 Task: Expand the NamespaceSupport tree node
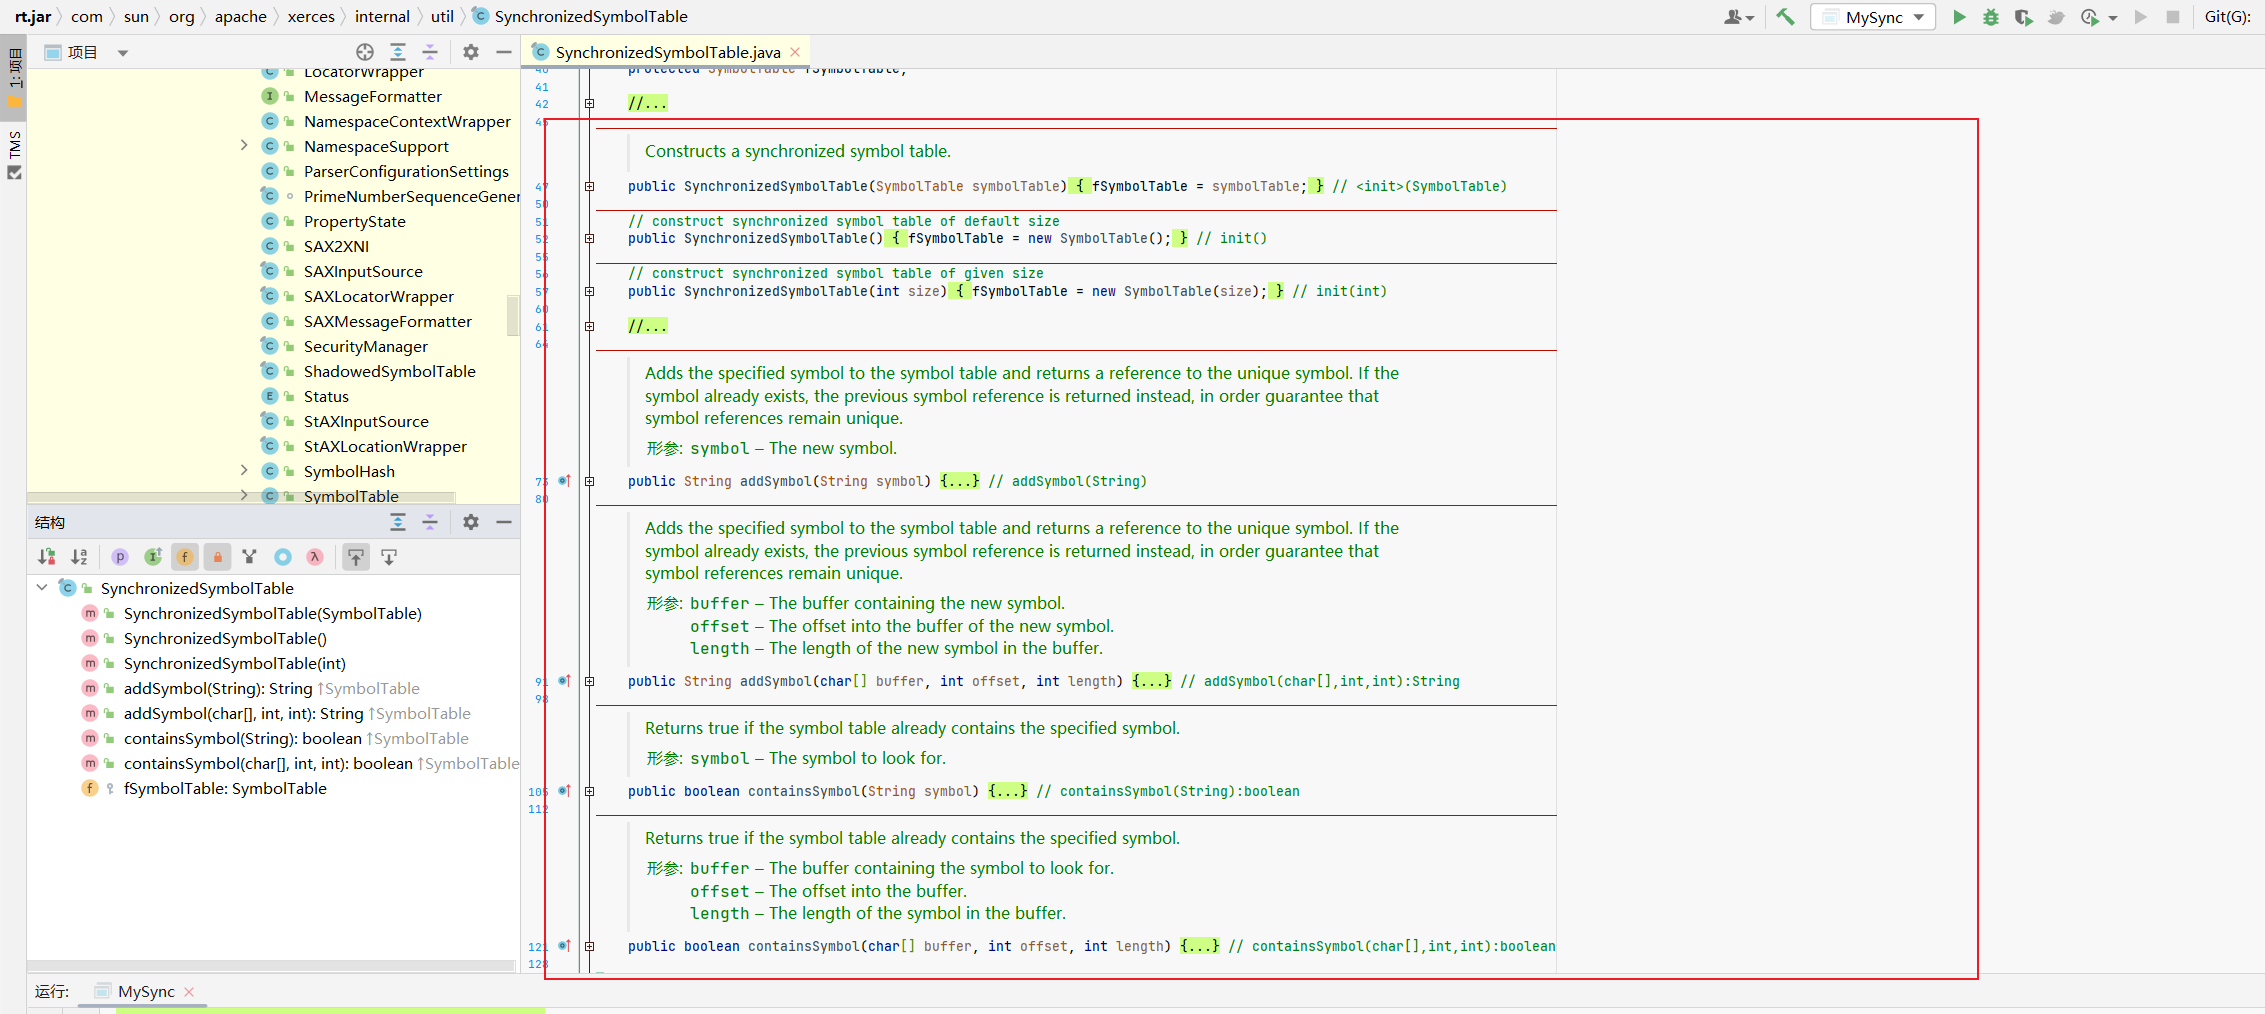(x=244, y=146)
